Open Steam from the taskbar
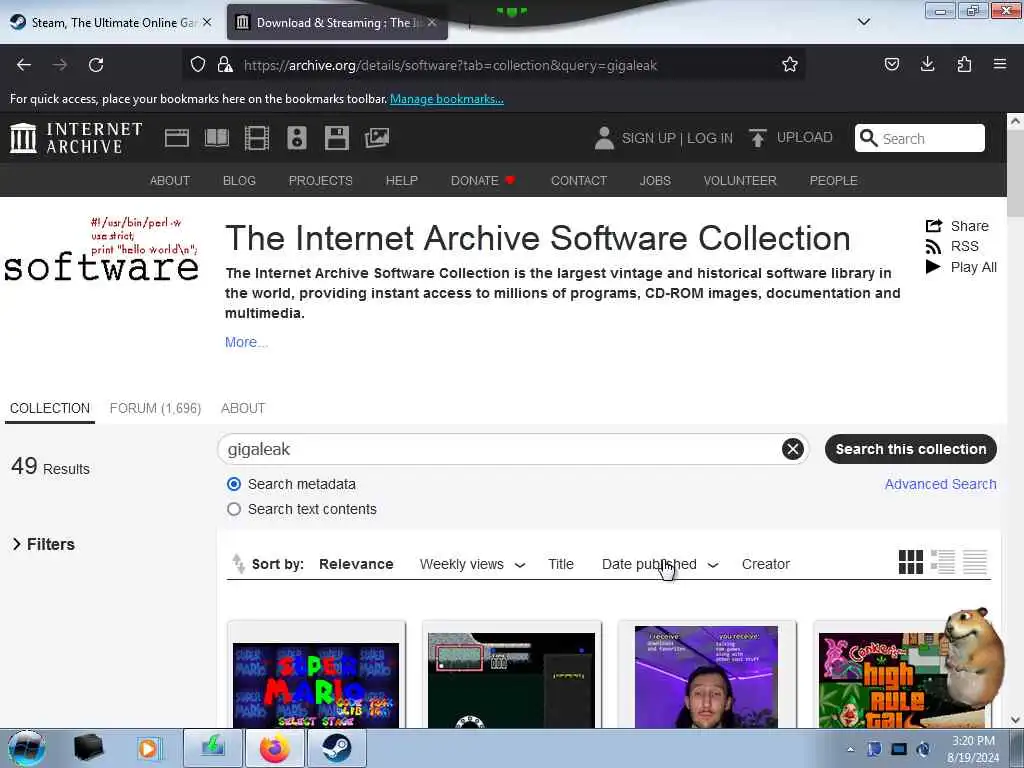The width and height of the screenshot is (1024, 768). click(x=337, y=748)
